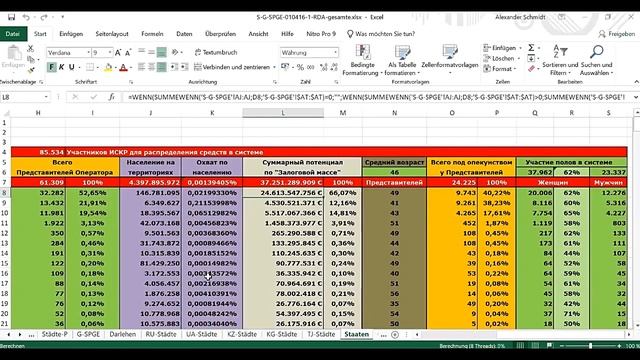
Task: Add a new sheet with the plus button
Action: coord(395,334)
